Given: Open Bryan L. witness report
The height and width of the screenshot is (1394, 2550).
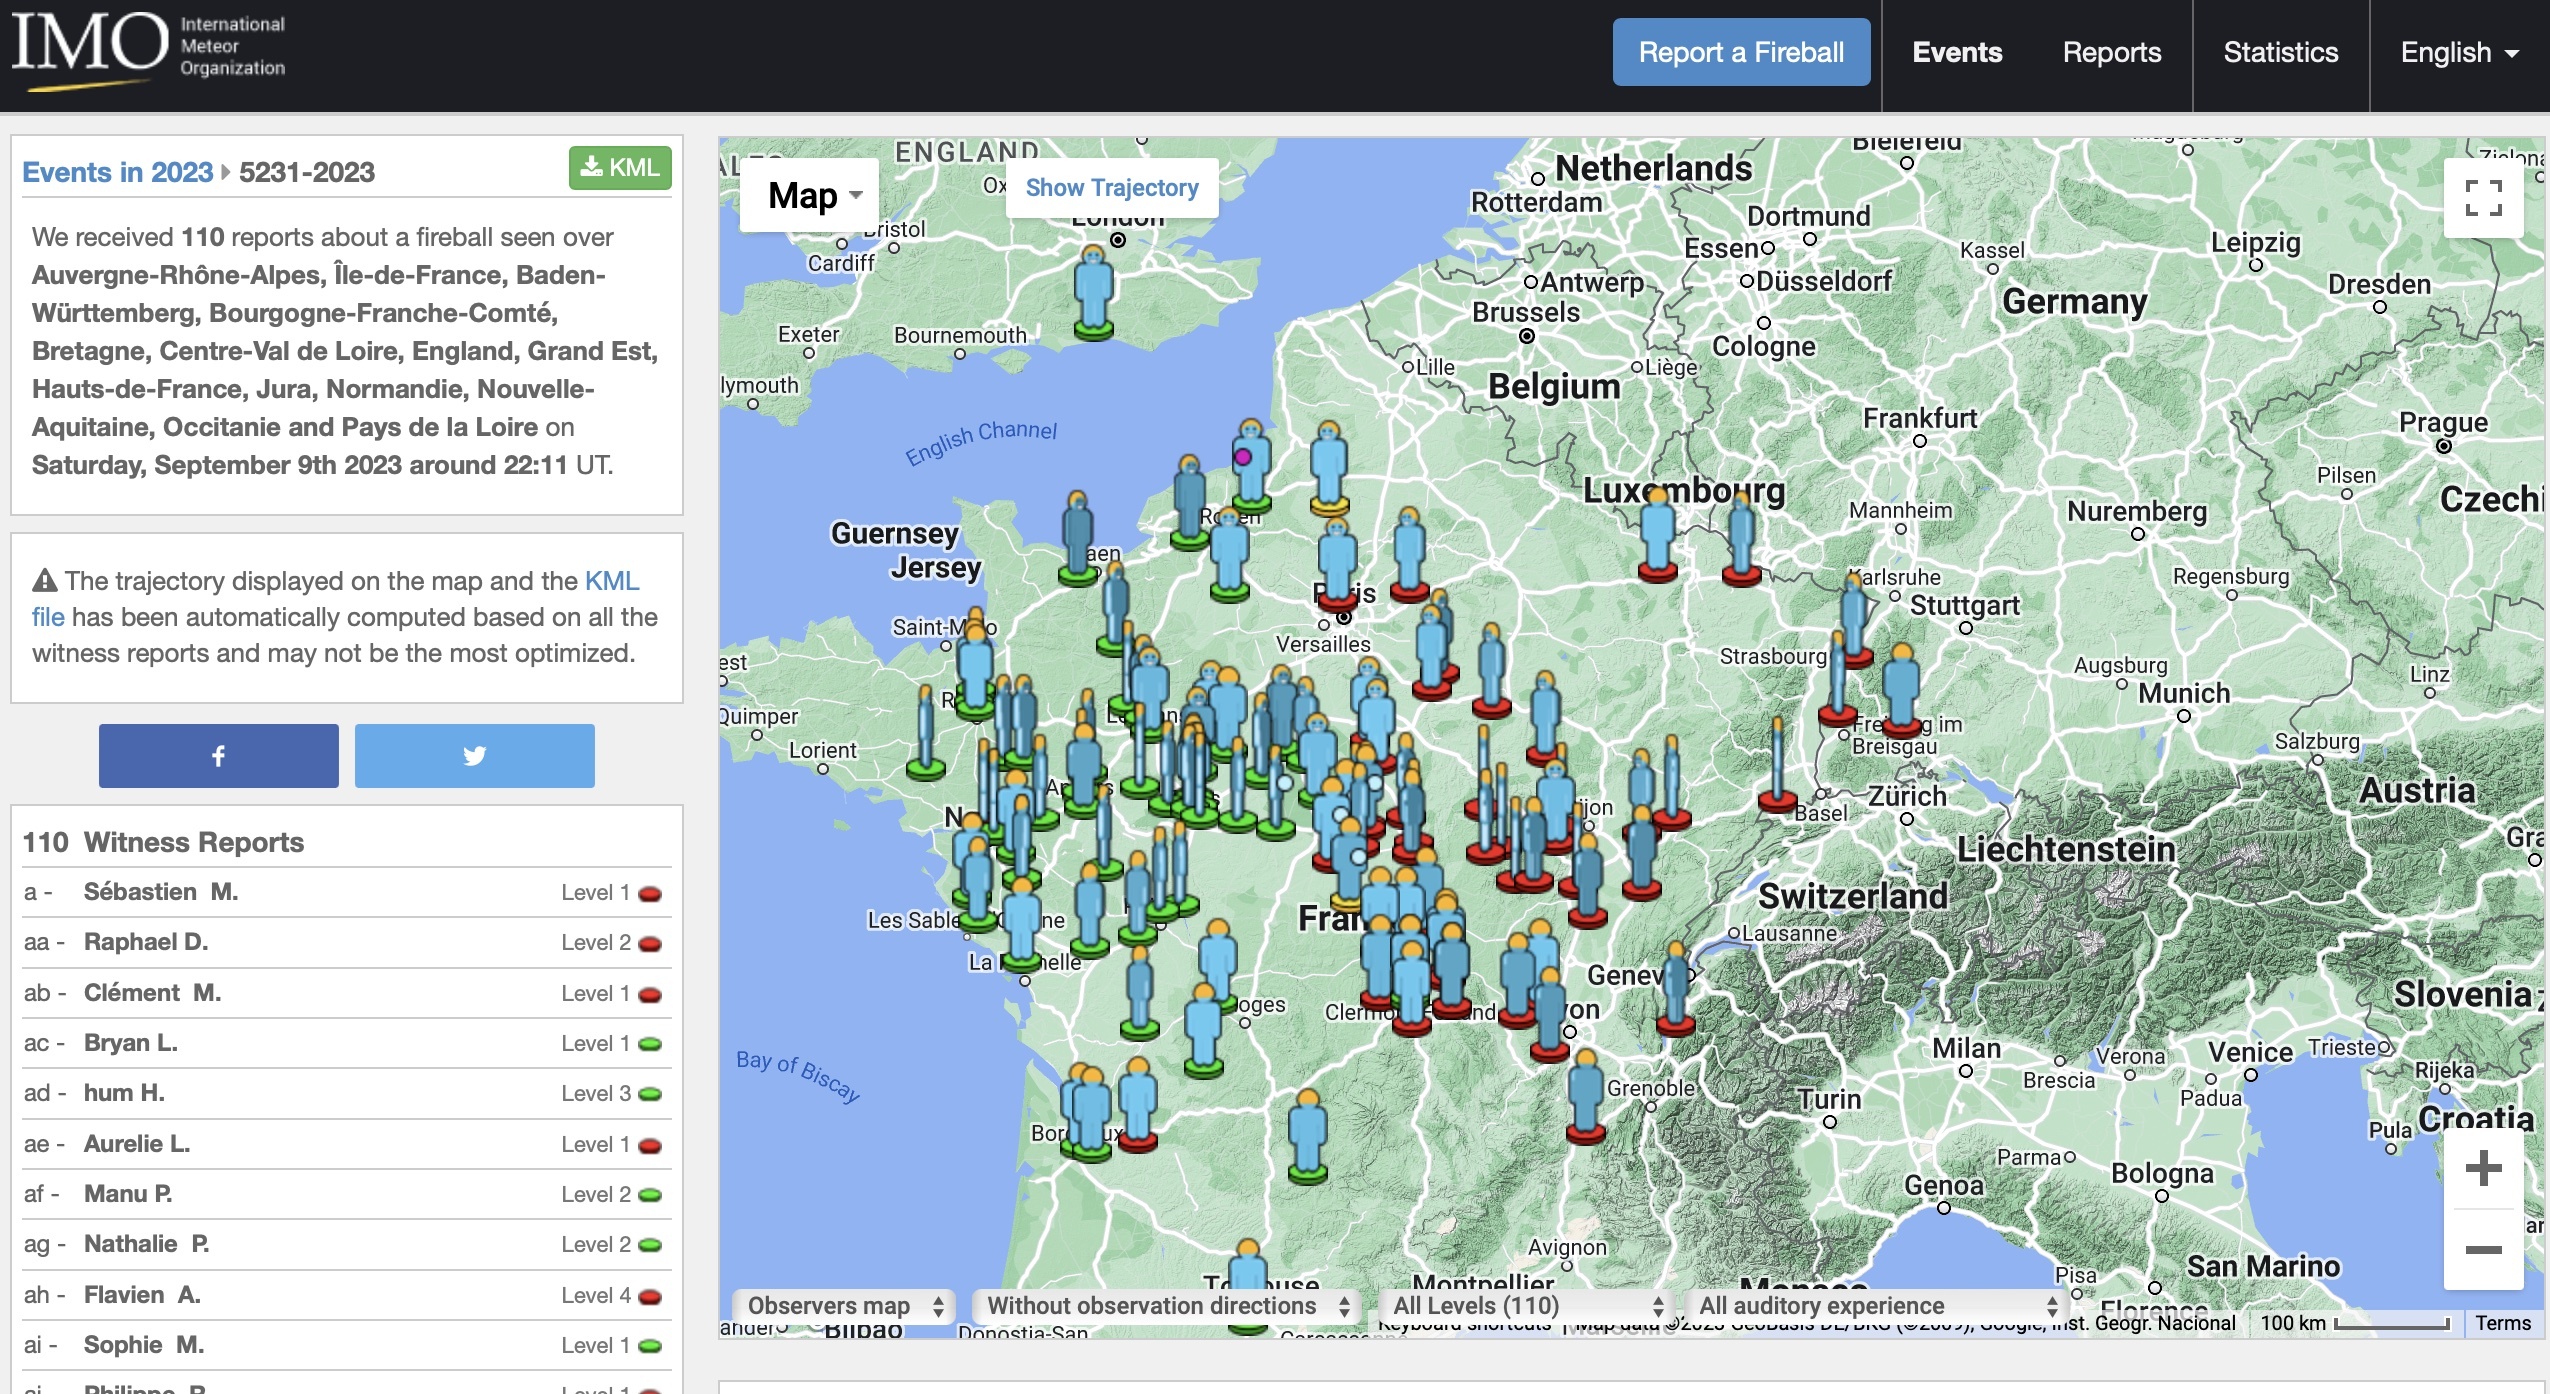Looking at the screenshot, I should click(x=130, y=1043).
